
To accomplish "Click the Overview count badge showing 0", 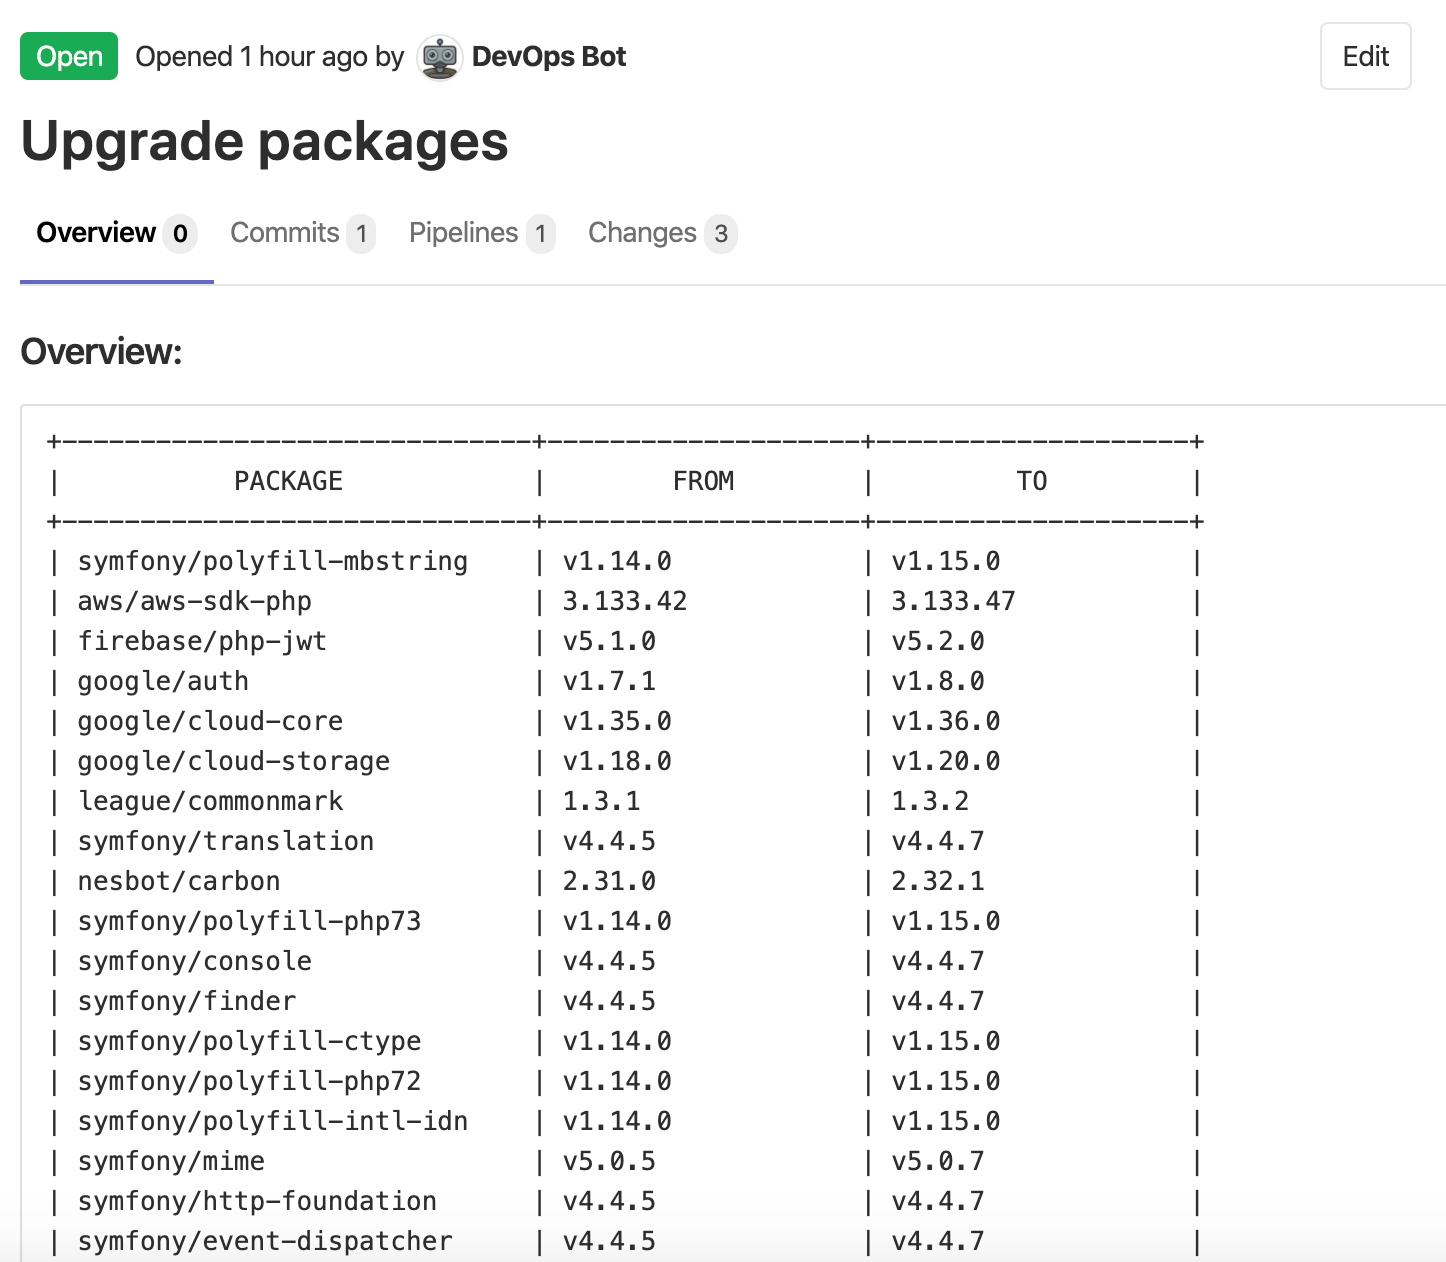I will [x=180, y=234].
